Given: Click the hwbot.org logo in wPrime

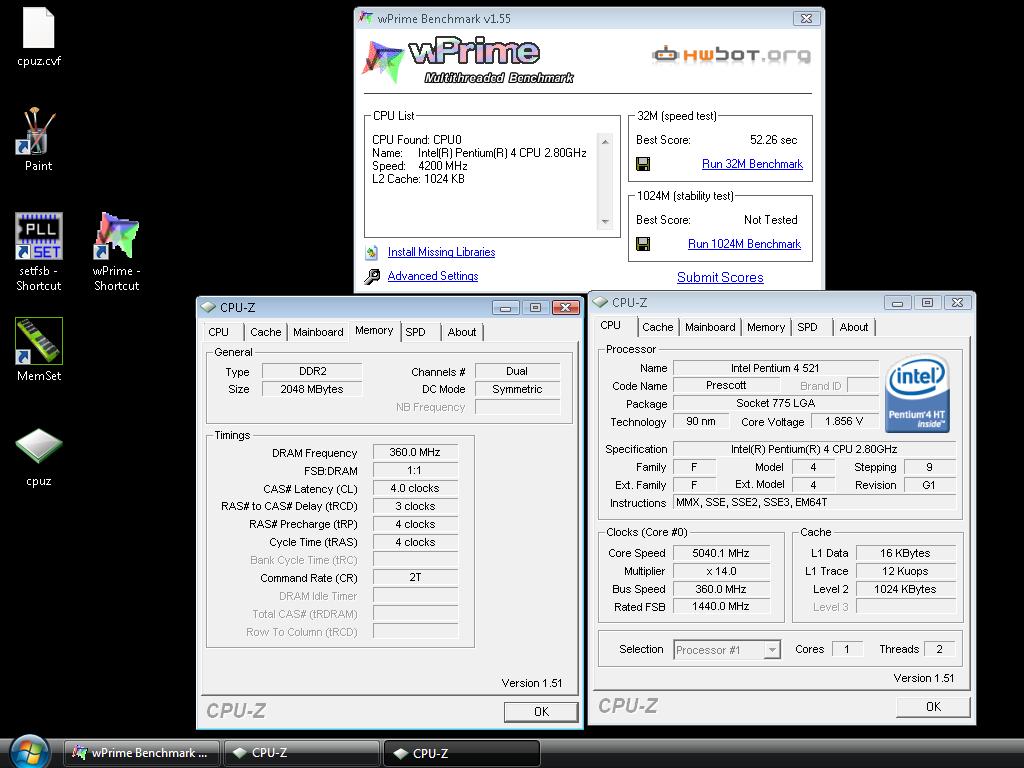Looking at the screenshot, I should pyautogui.click(x=731, y=55).
